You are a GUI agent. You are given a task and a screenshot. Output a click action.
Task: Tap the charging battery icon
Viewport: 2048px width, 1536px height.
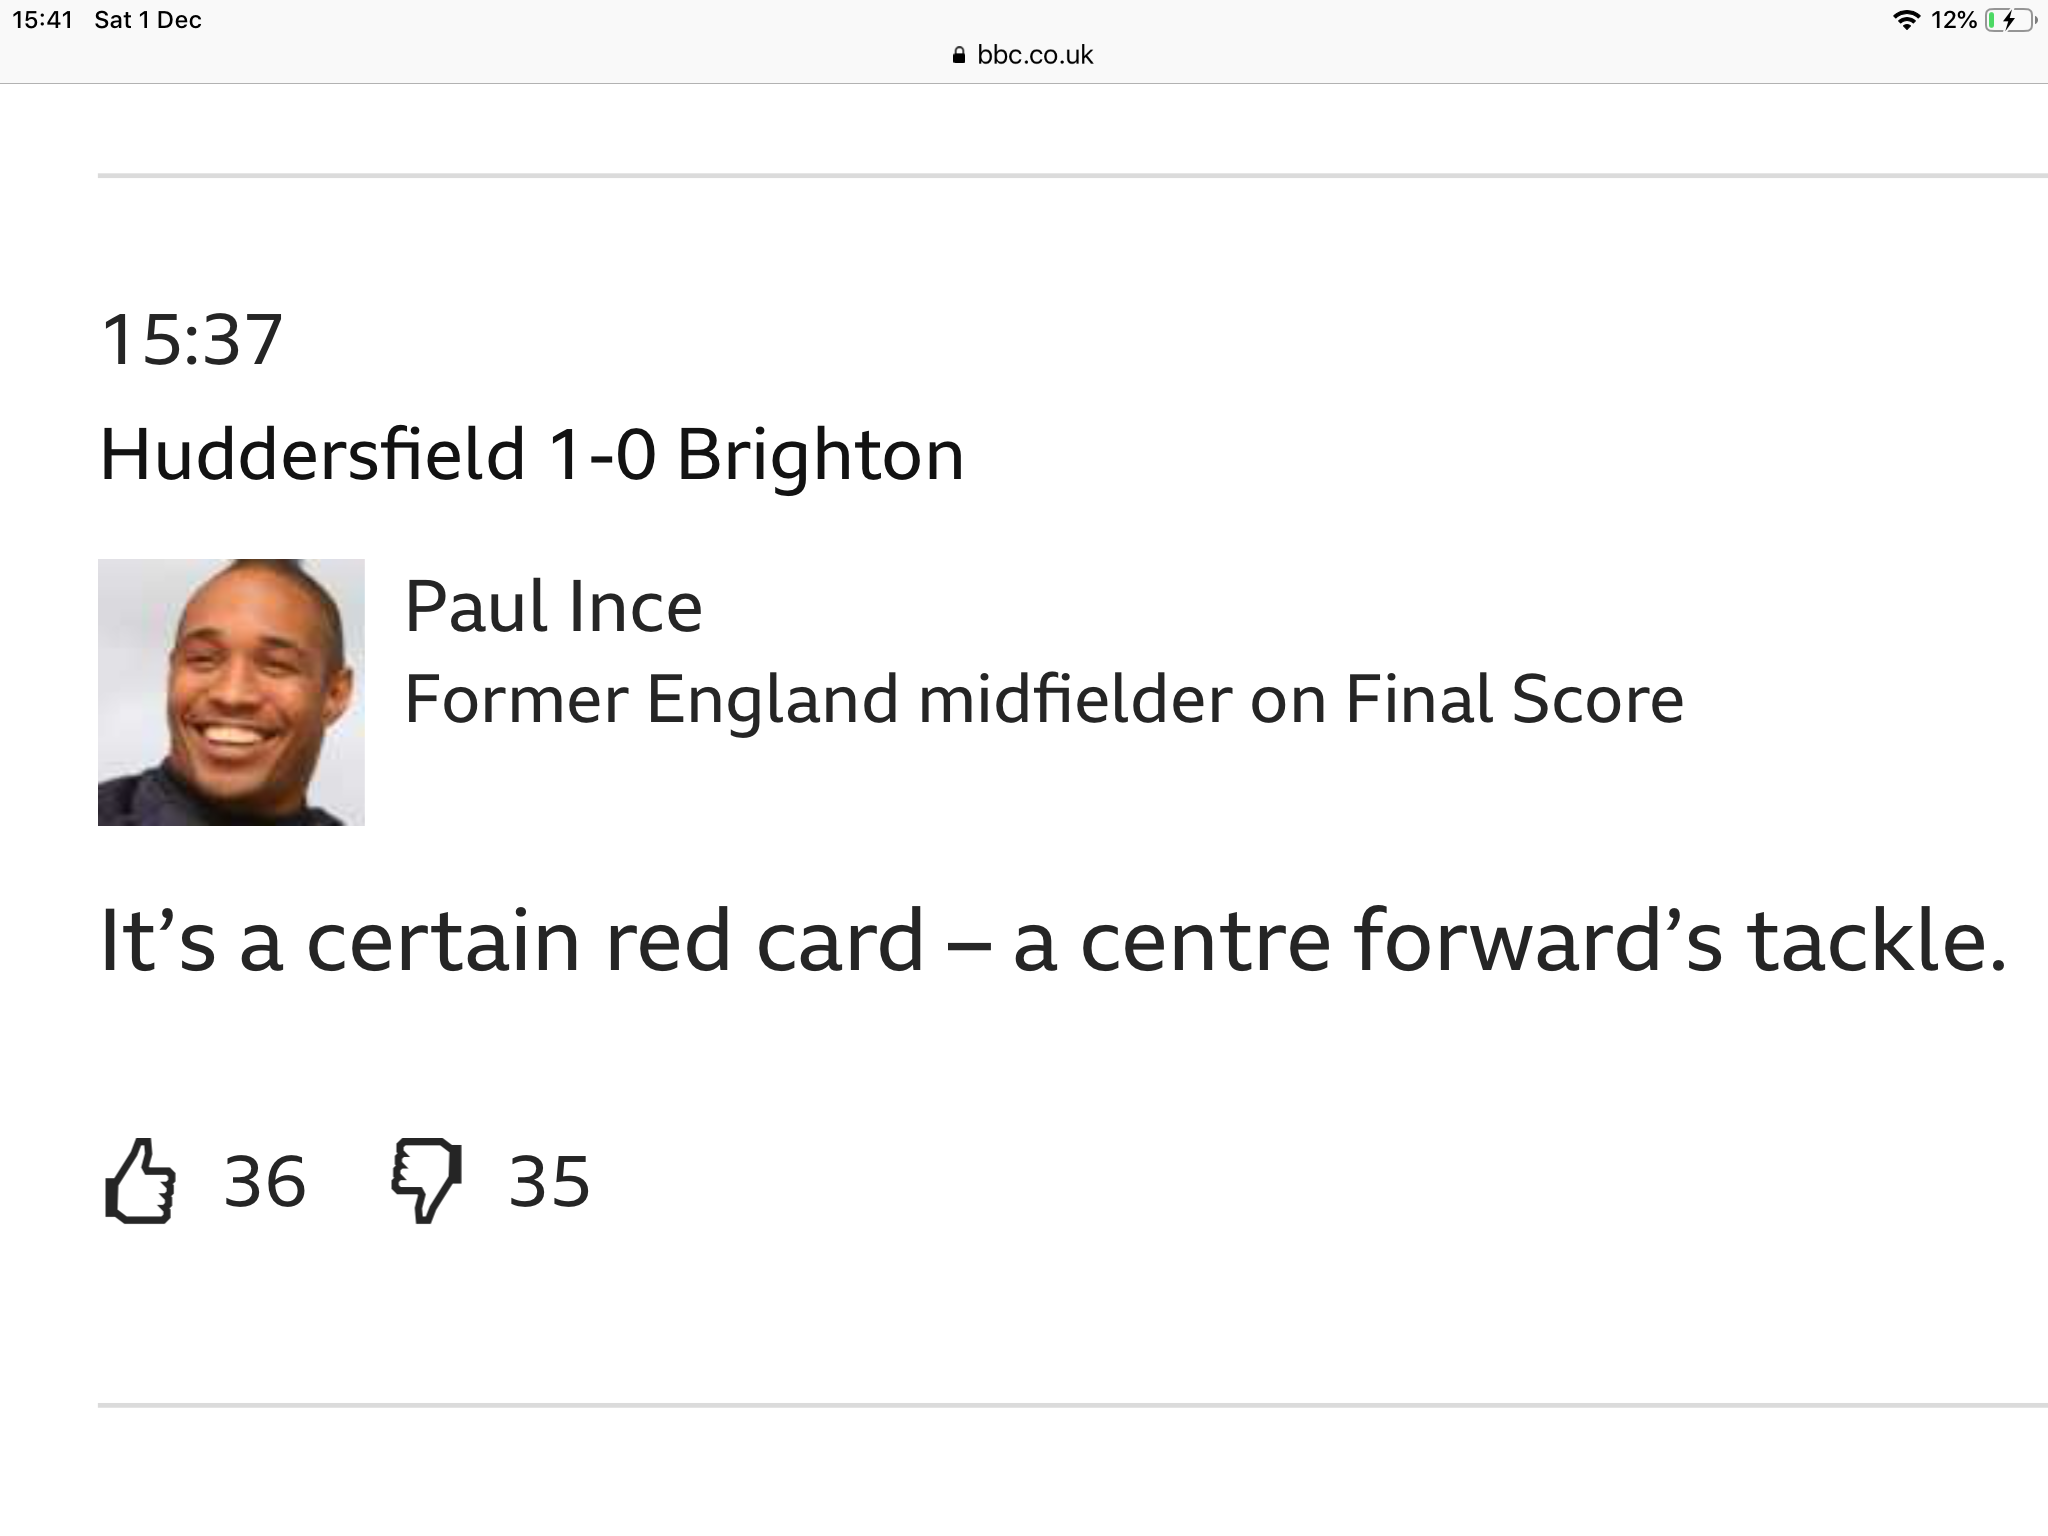click(2010, 20)
